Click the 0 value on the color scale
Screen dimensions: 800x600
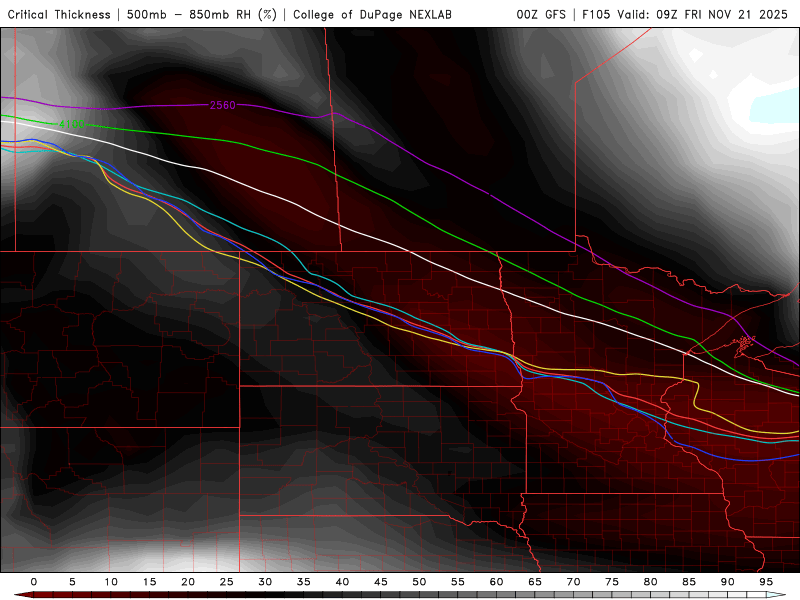click(34, 582)
